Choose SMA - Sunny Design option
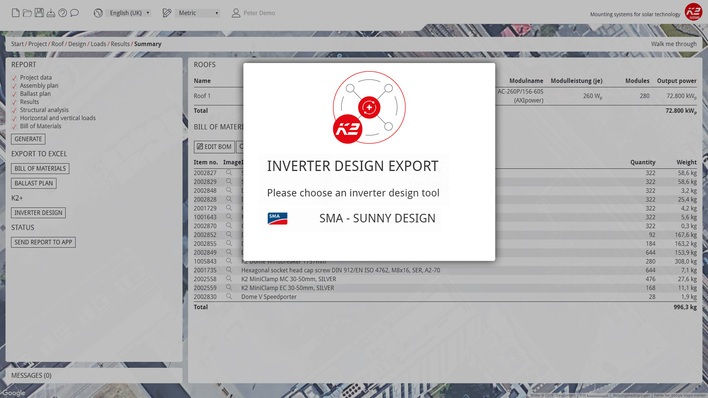Image resolution: width=708 pixels, height=398 pixels. pyautogui.click(x=352, y=219)
